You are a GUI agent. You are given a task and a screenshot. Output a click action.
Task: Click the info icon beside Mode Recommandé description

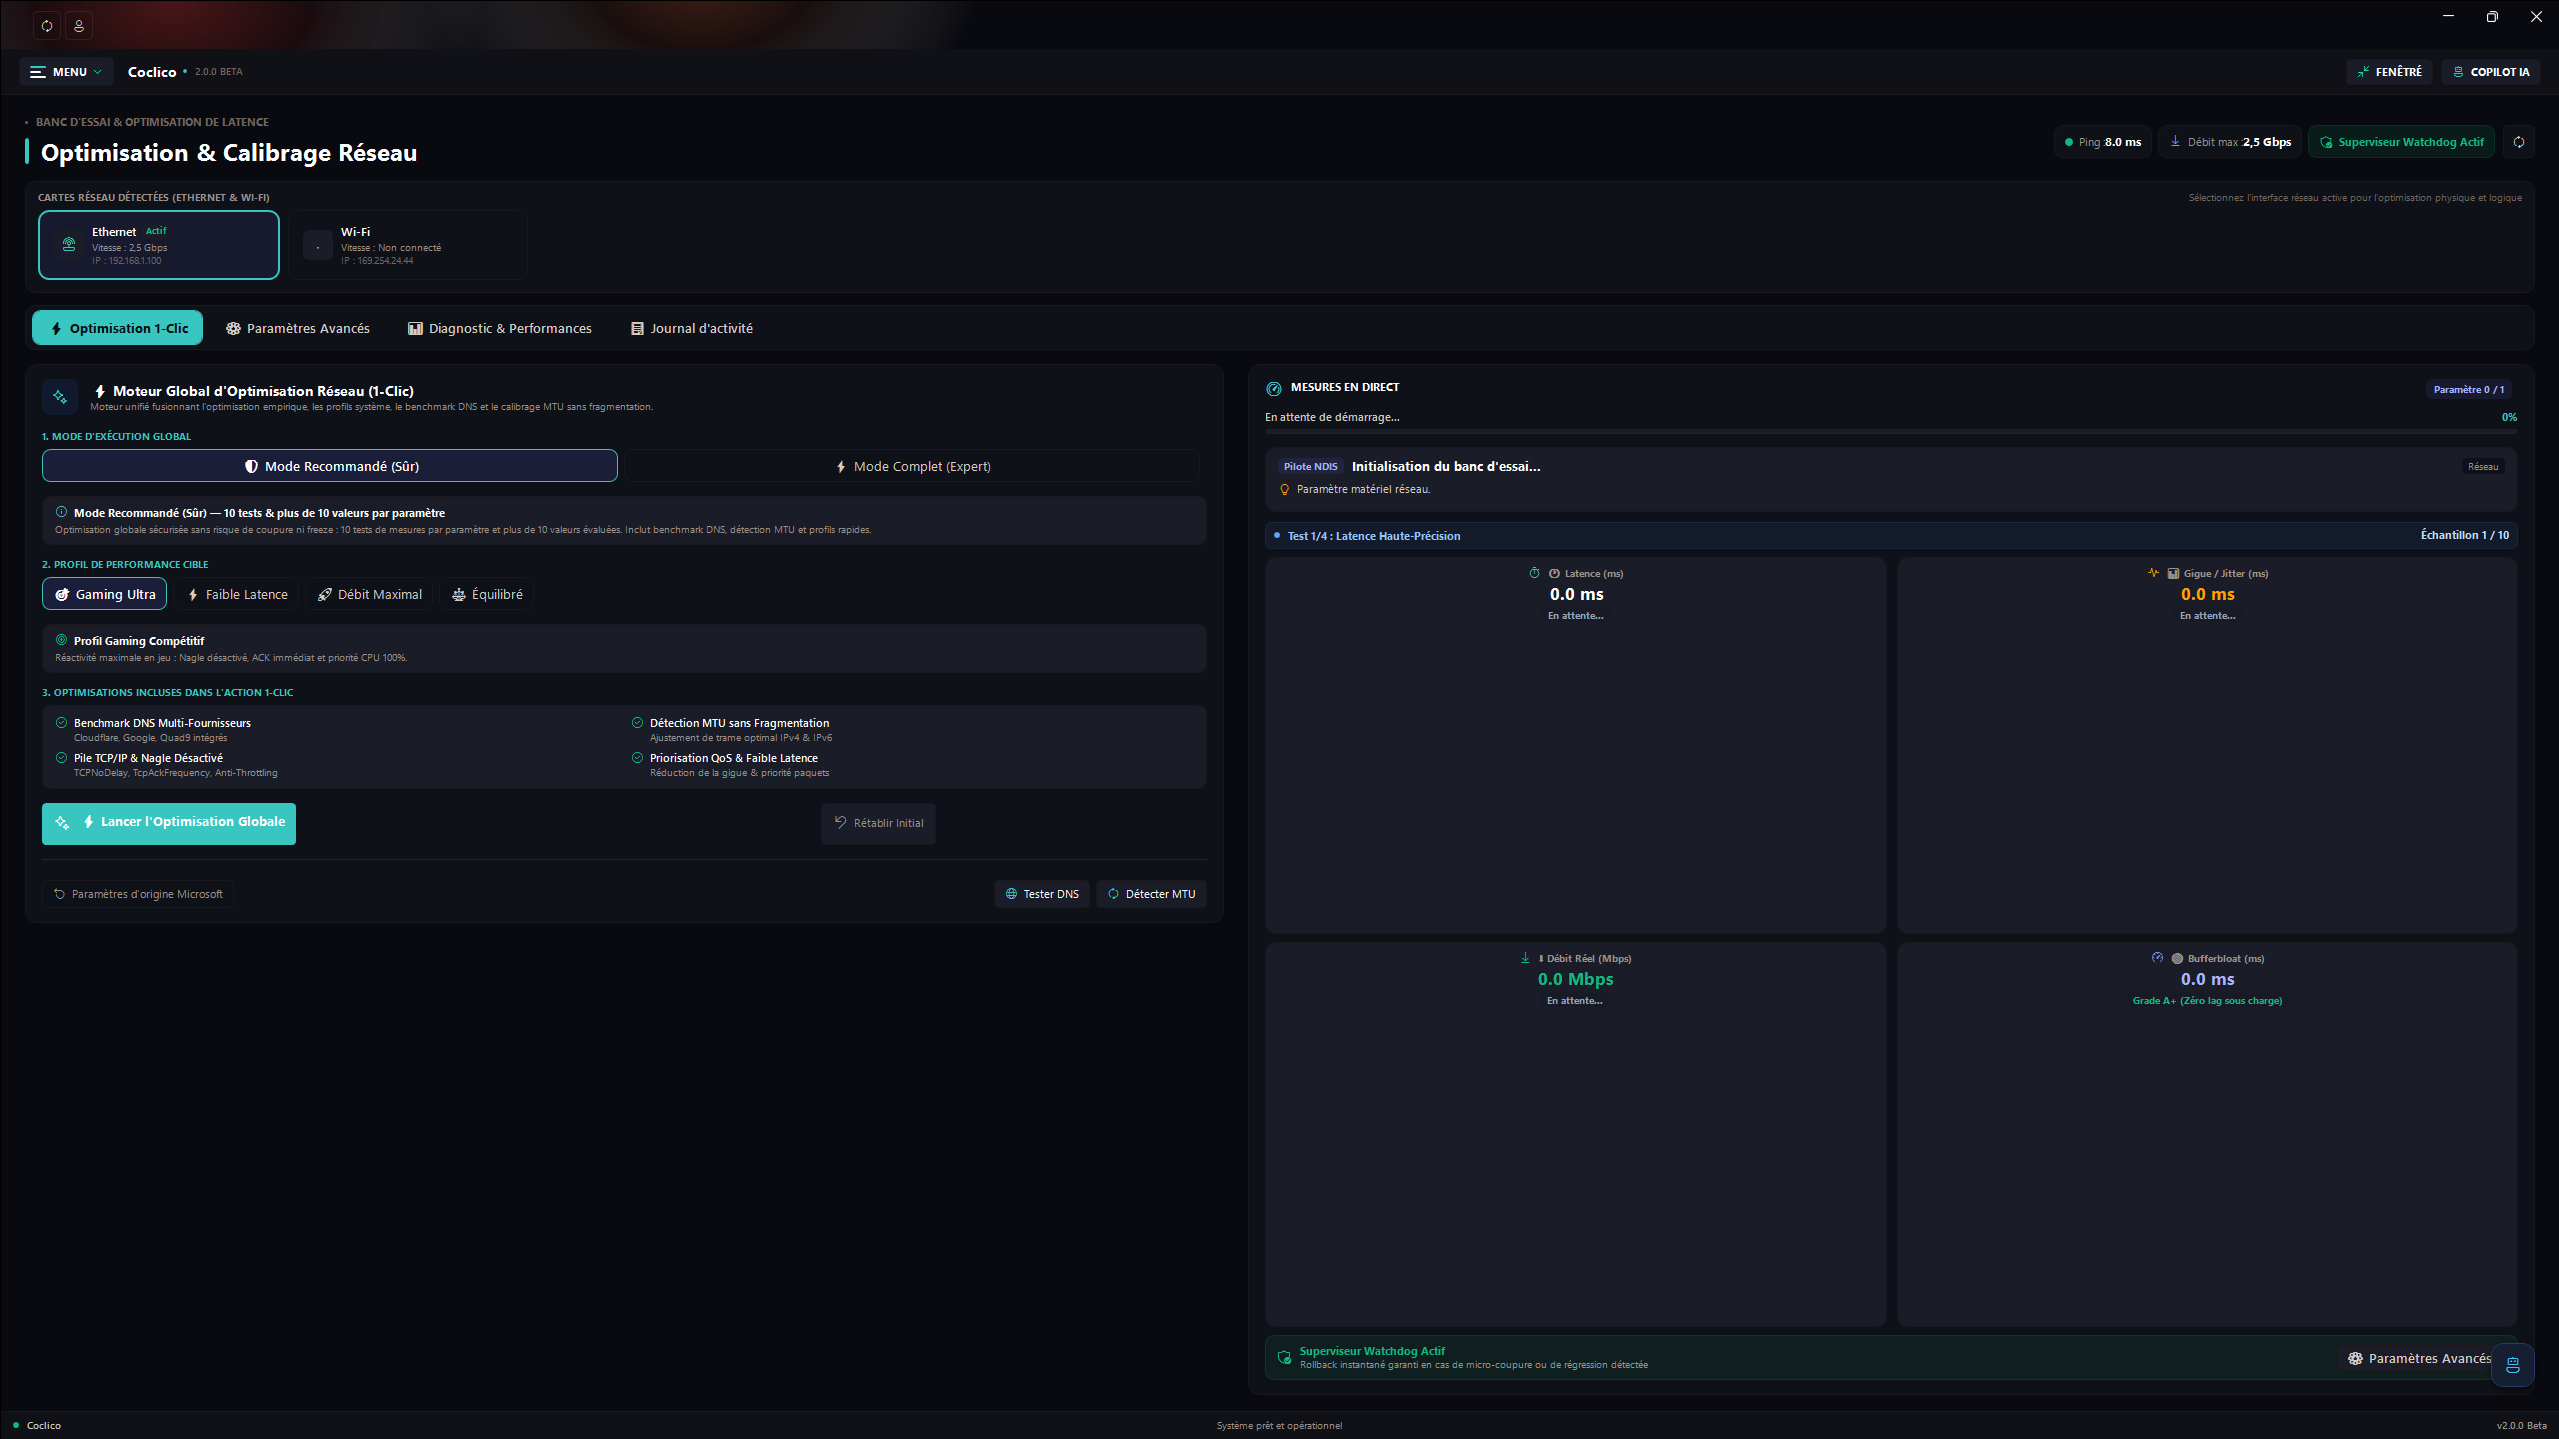tap(62, 512)
